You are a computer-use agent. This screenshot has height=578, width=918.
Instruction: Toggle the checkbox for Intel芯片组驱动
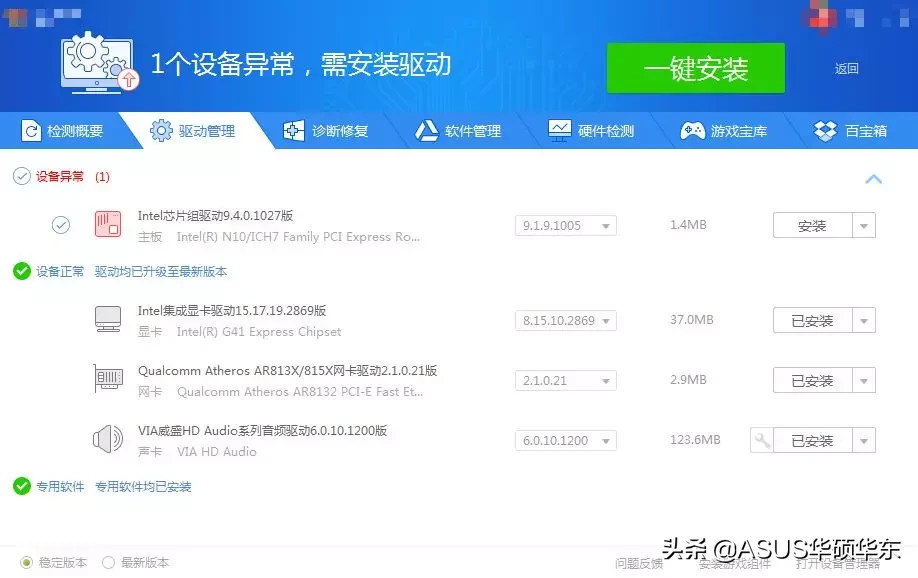tap(61, 225)
